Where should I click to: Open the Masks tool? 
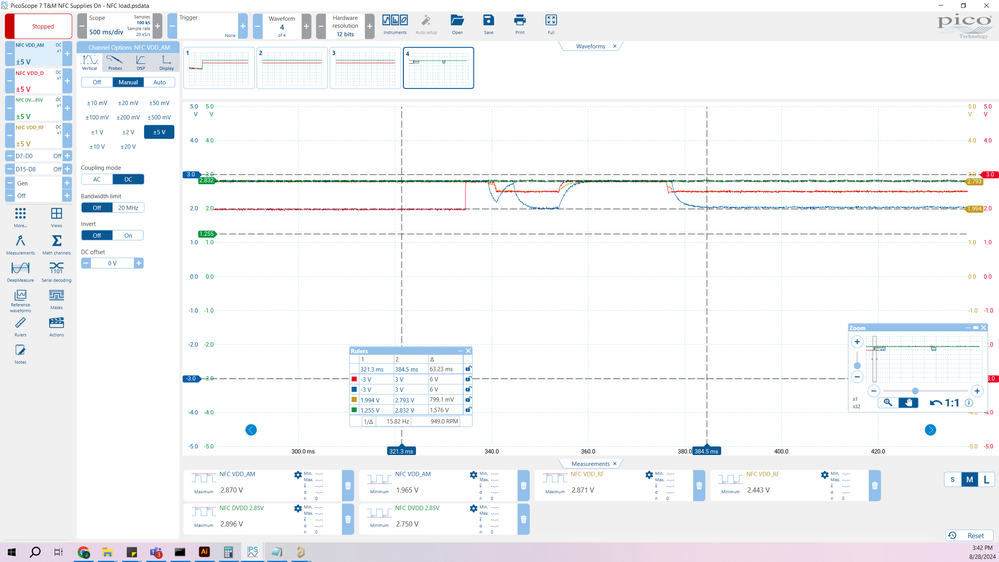pyautogui.click(x=56, y=295)
